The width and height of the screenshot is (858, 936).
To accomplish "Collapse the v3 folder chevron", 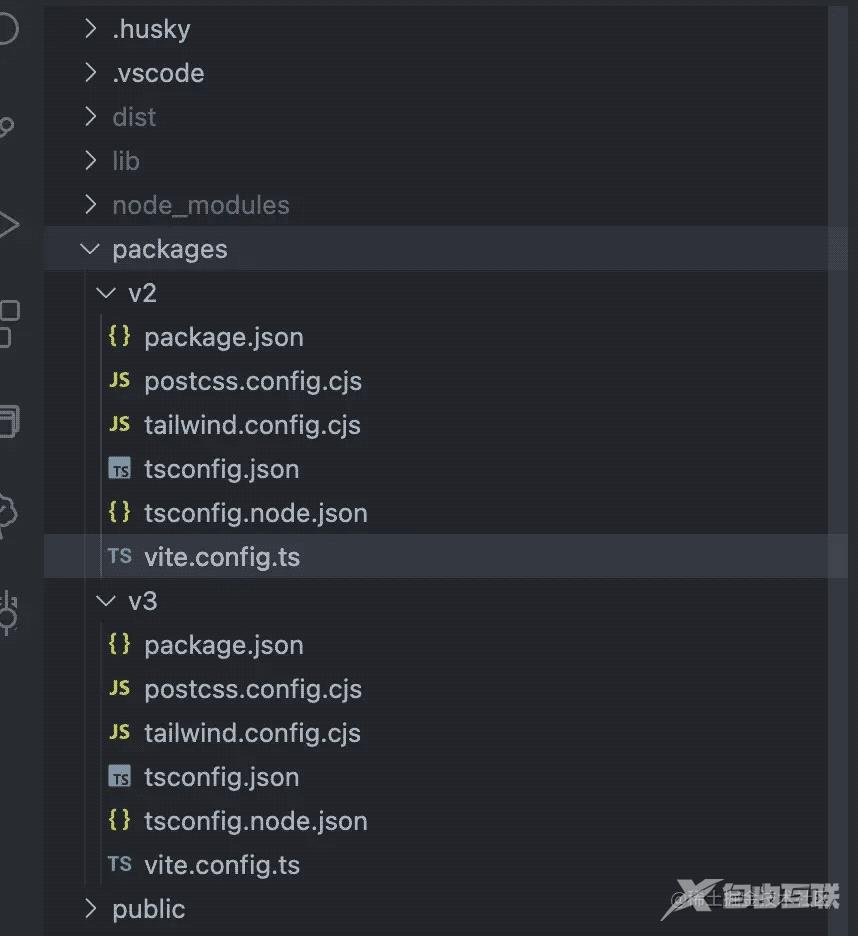I will tap(106, 601).
